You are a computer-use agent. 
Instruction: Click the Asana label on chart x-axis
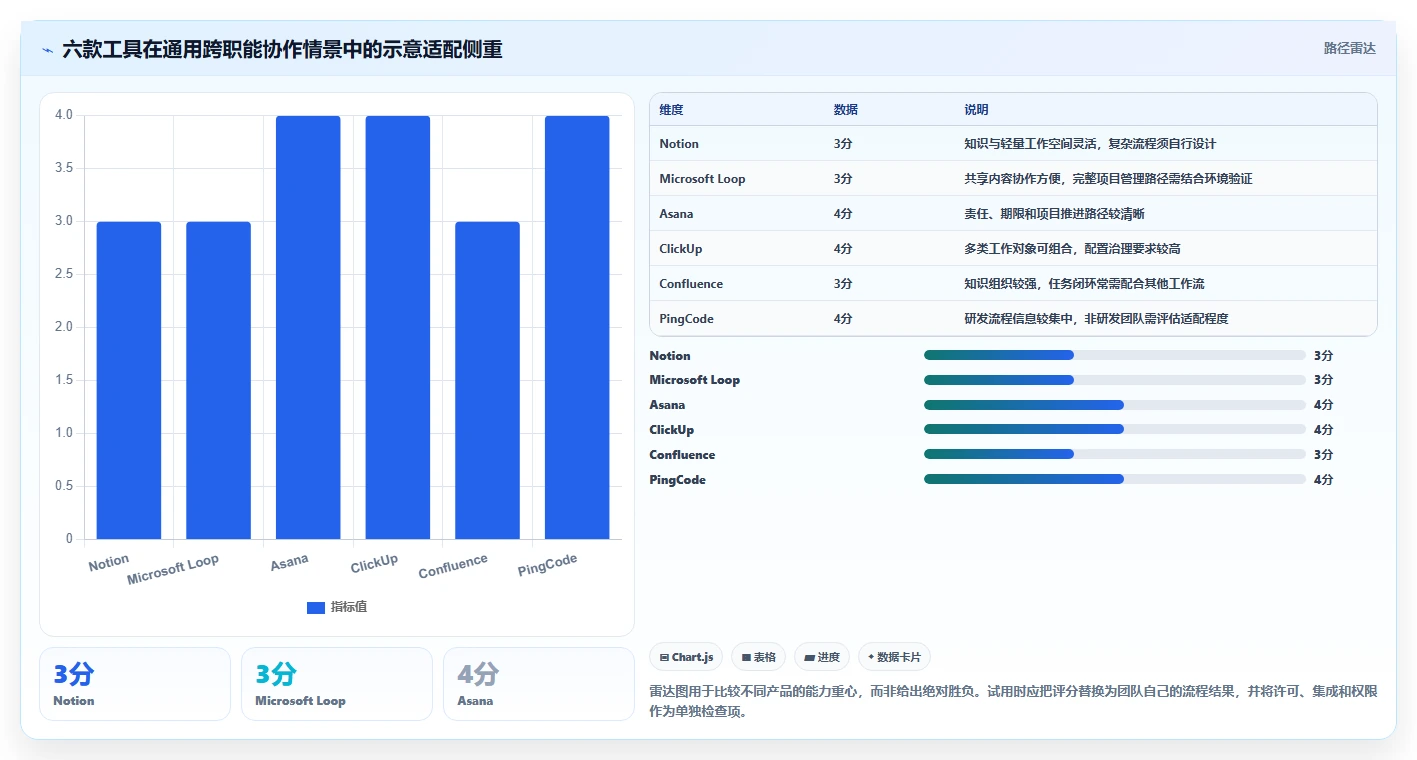click(x=290, y=563)
